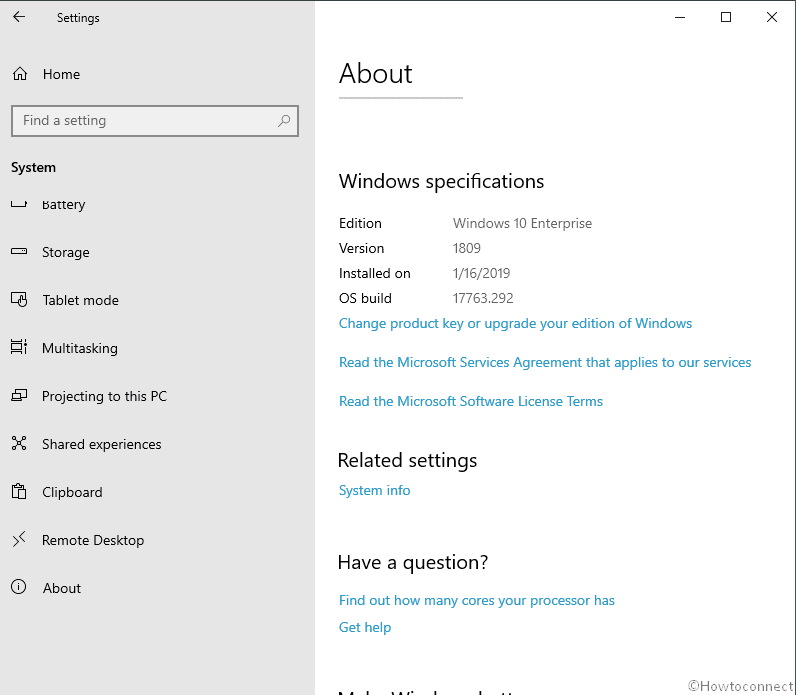Click the System section label

click(x=34, y=168)
